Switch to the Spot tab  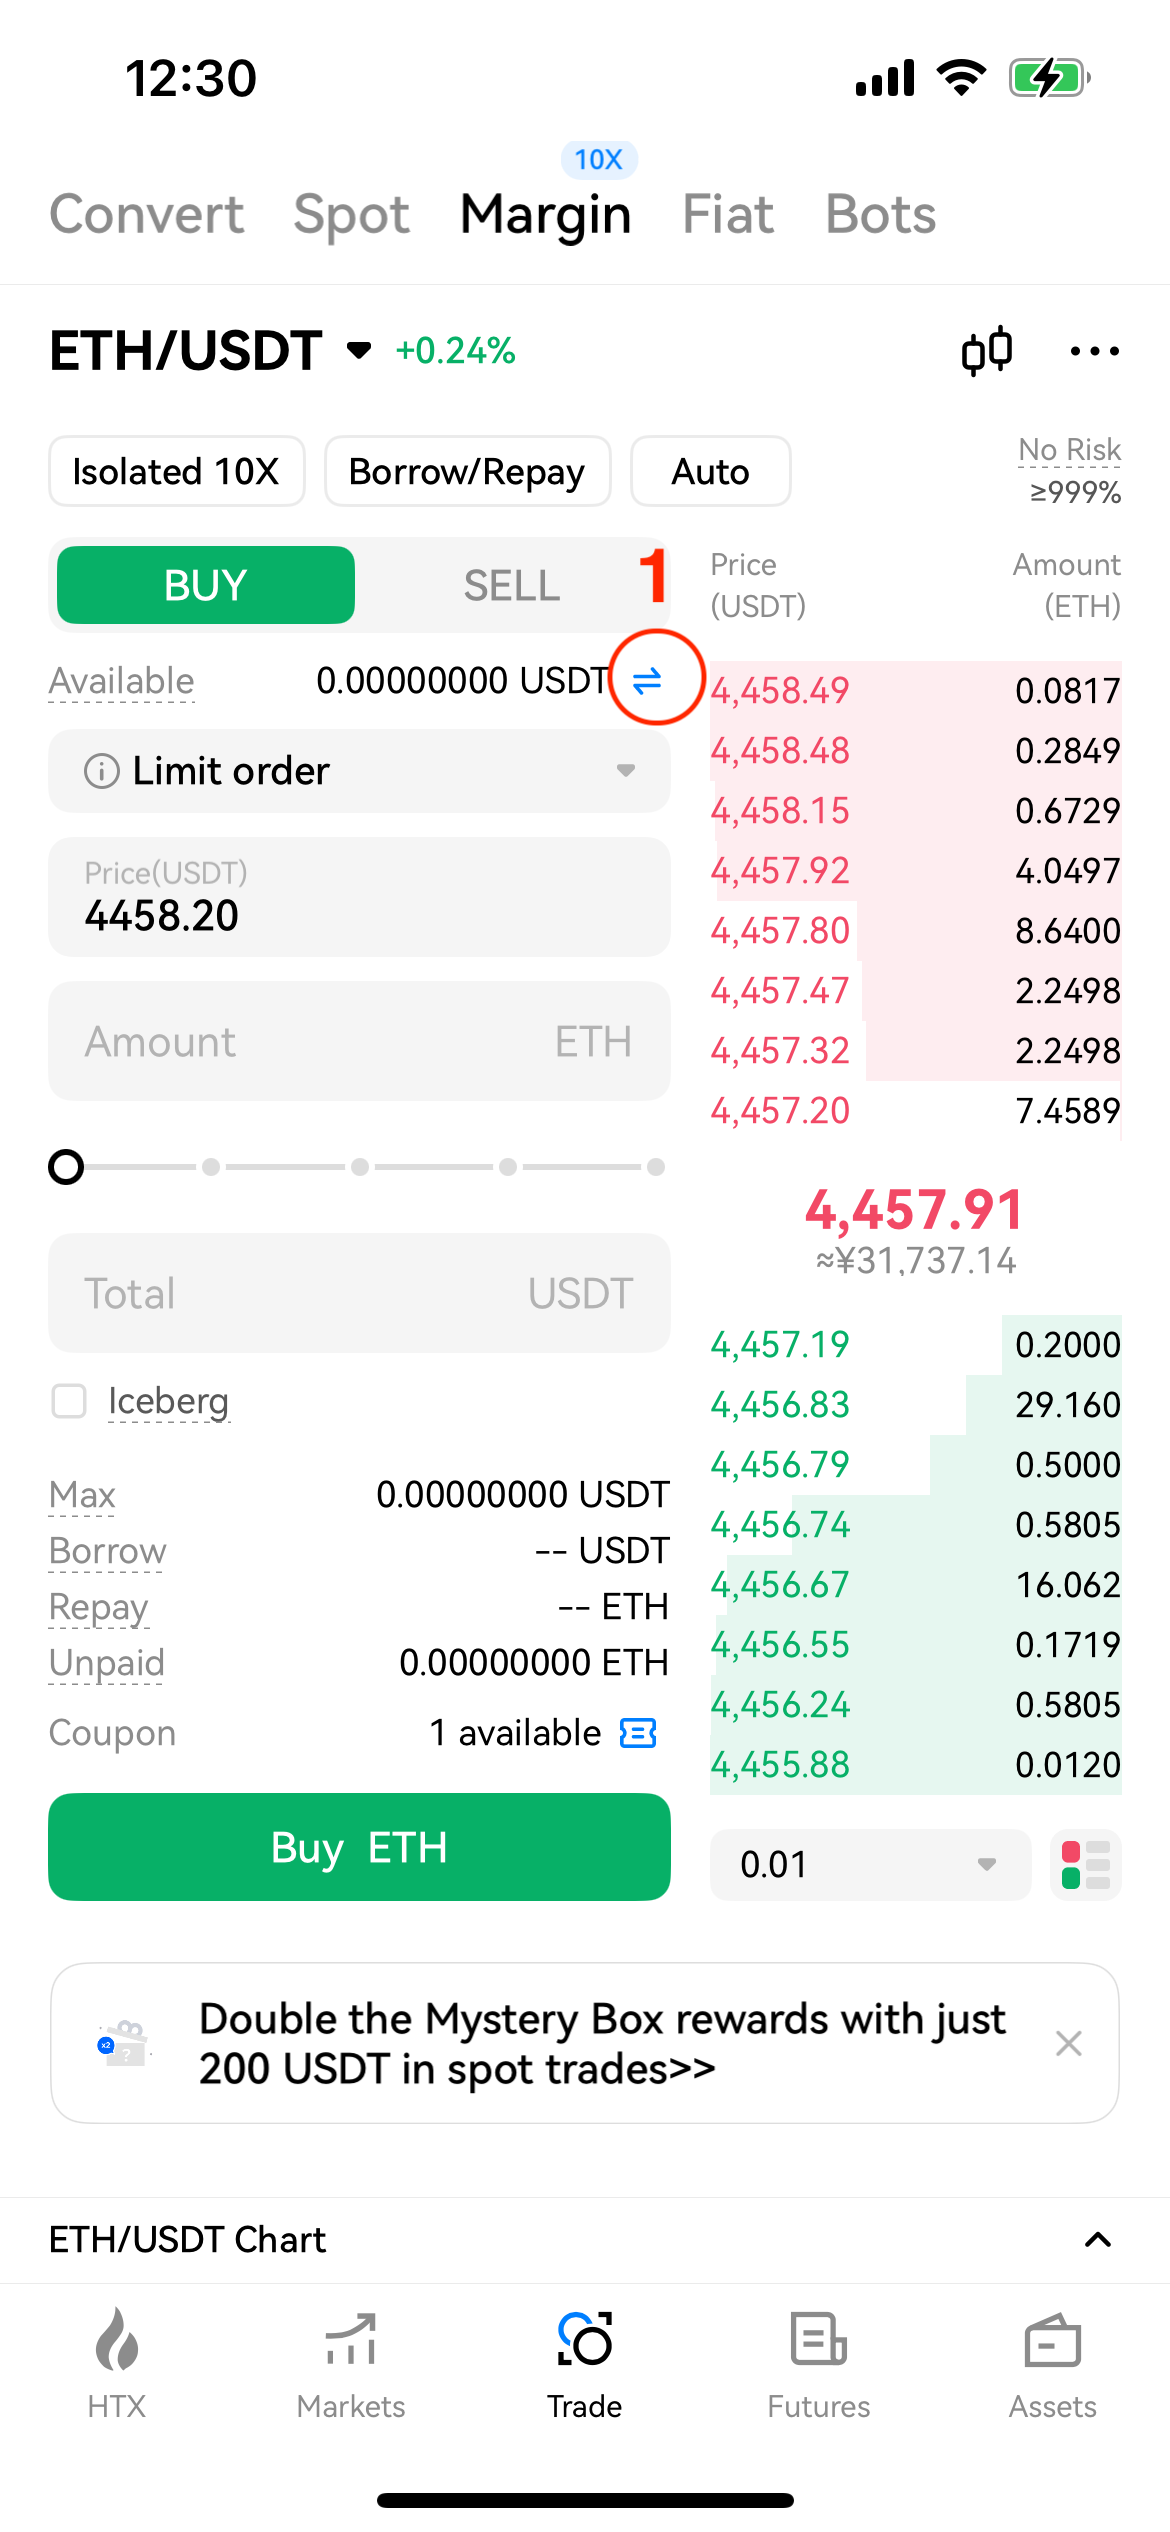click(x=351, y=215)
